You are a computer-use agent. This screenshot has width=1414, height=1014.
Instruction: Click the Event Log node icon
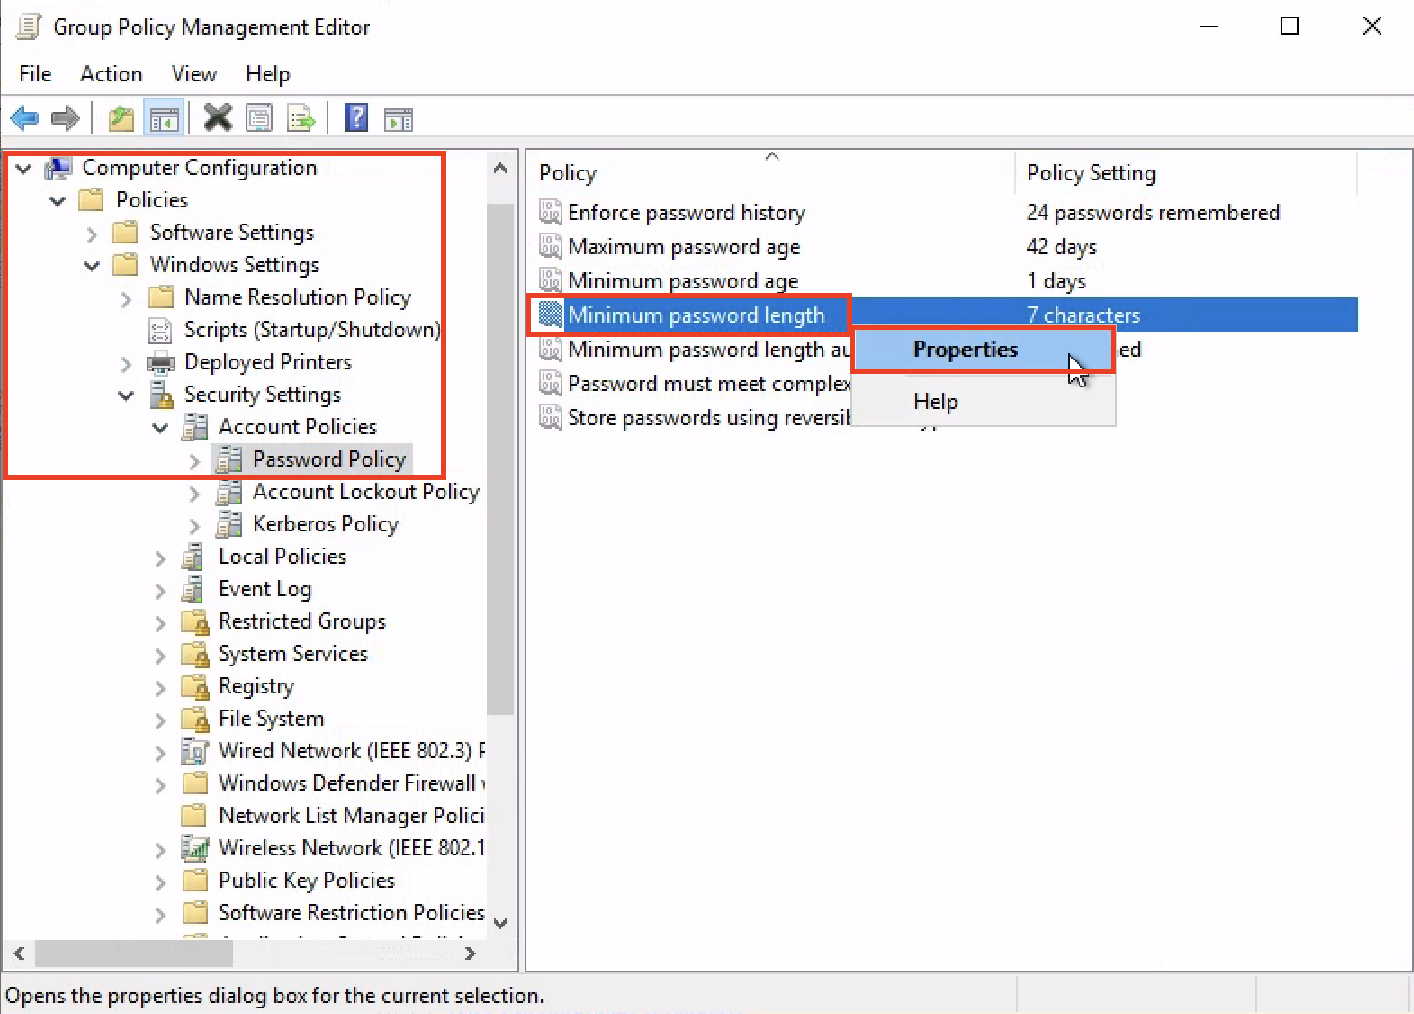(193, 589)
